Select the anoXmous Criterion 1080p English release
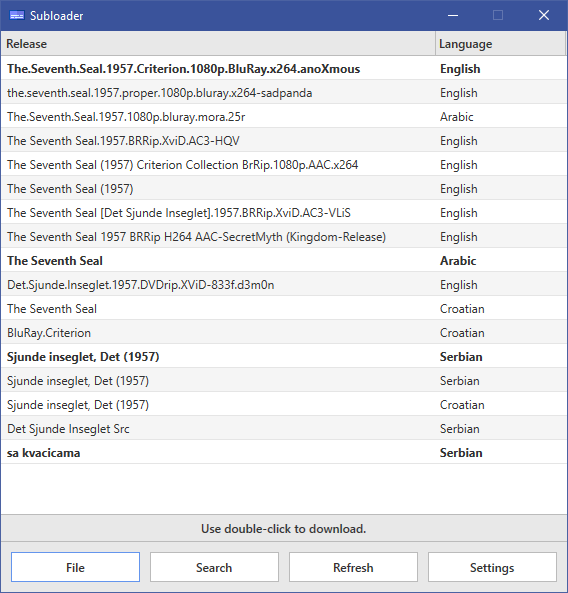The height and width of the screenshot is (593, 568). coord(284,69)
